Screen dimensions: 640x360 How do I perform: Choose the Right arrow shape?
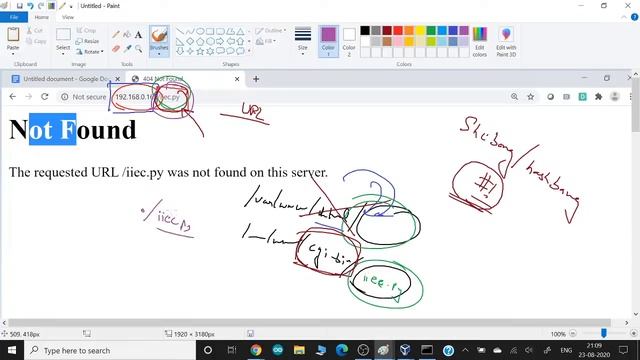point(220,41)
